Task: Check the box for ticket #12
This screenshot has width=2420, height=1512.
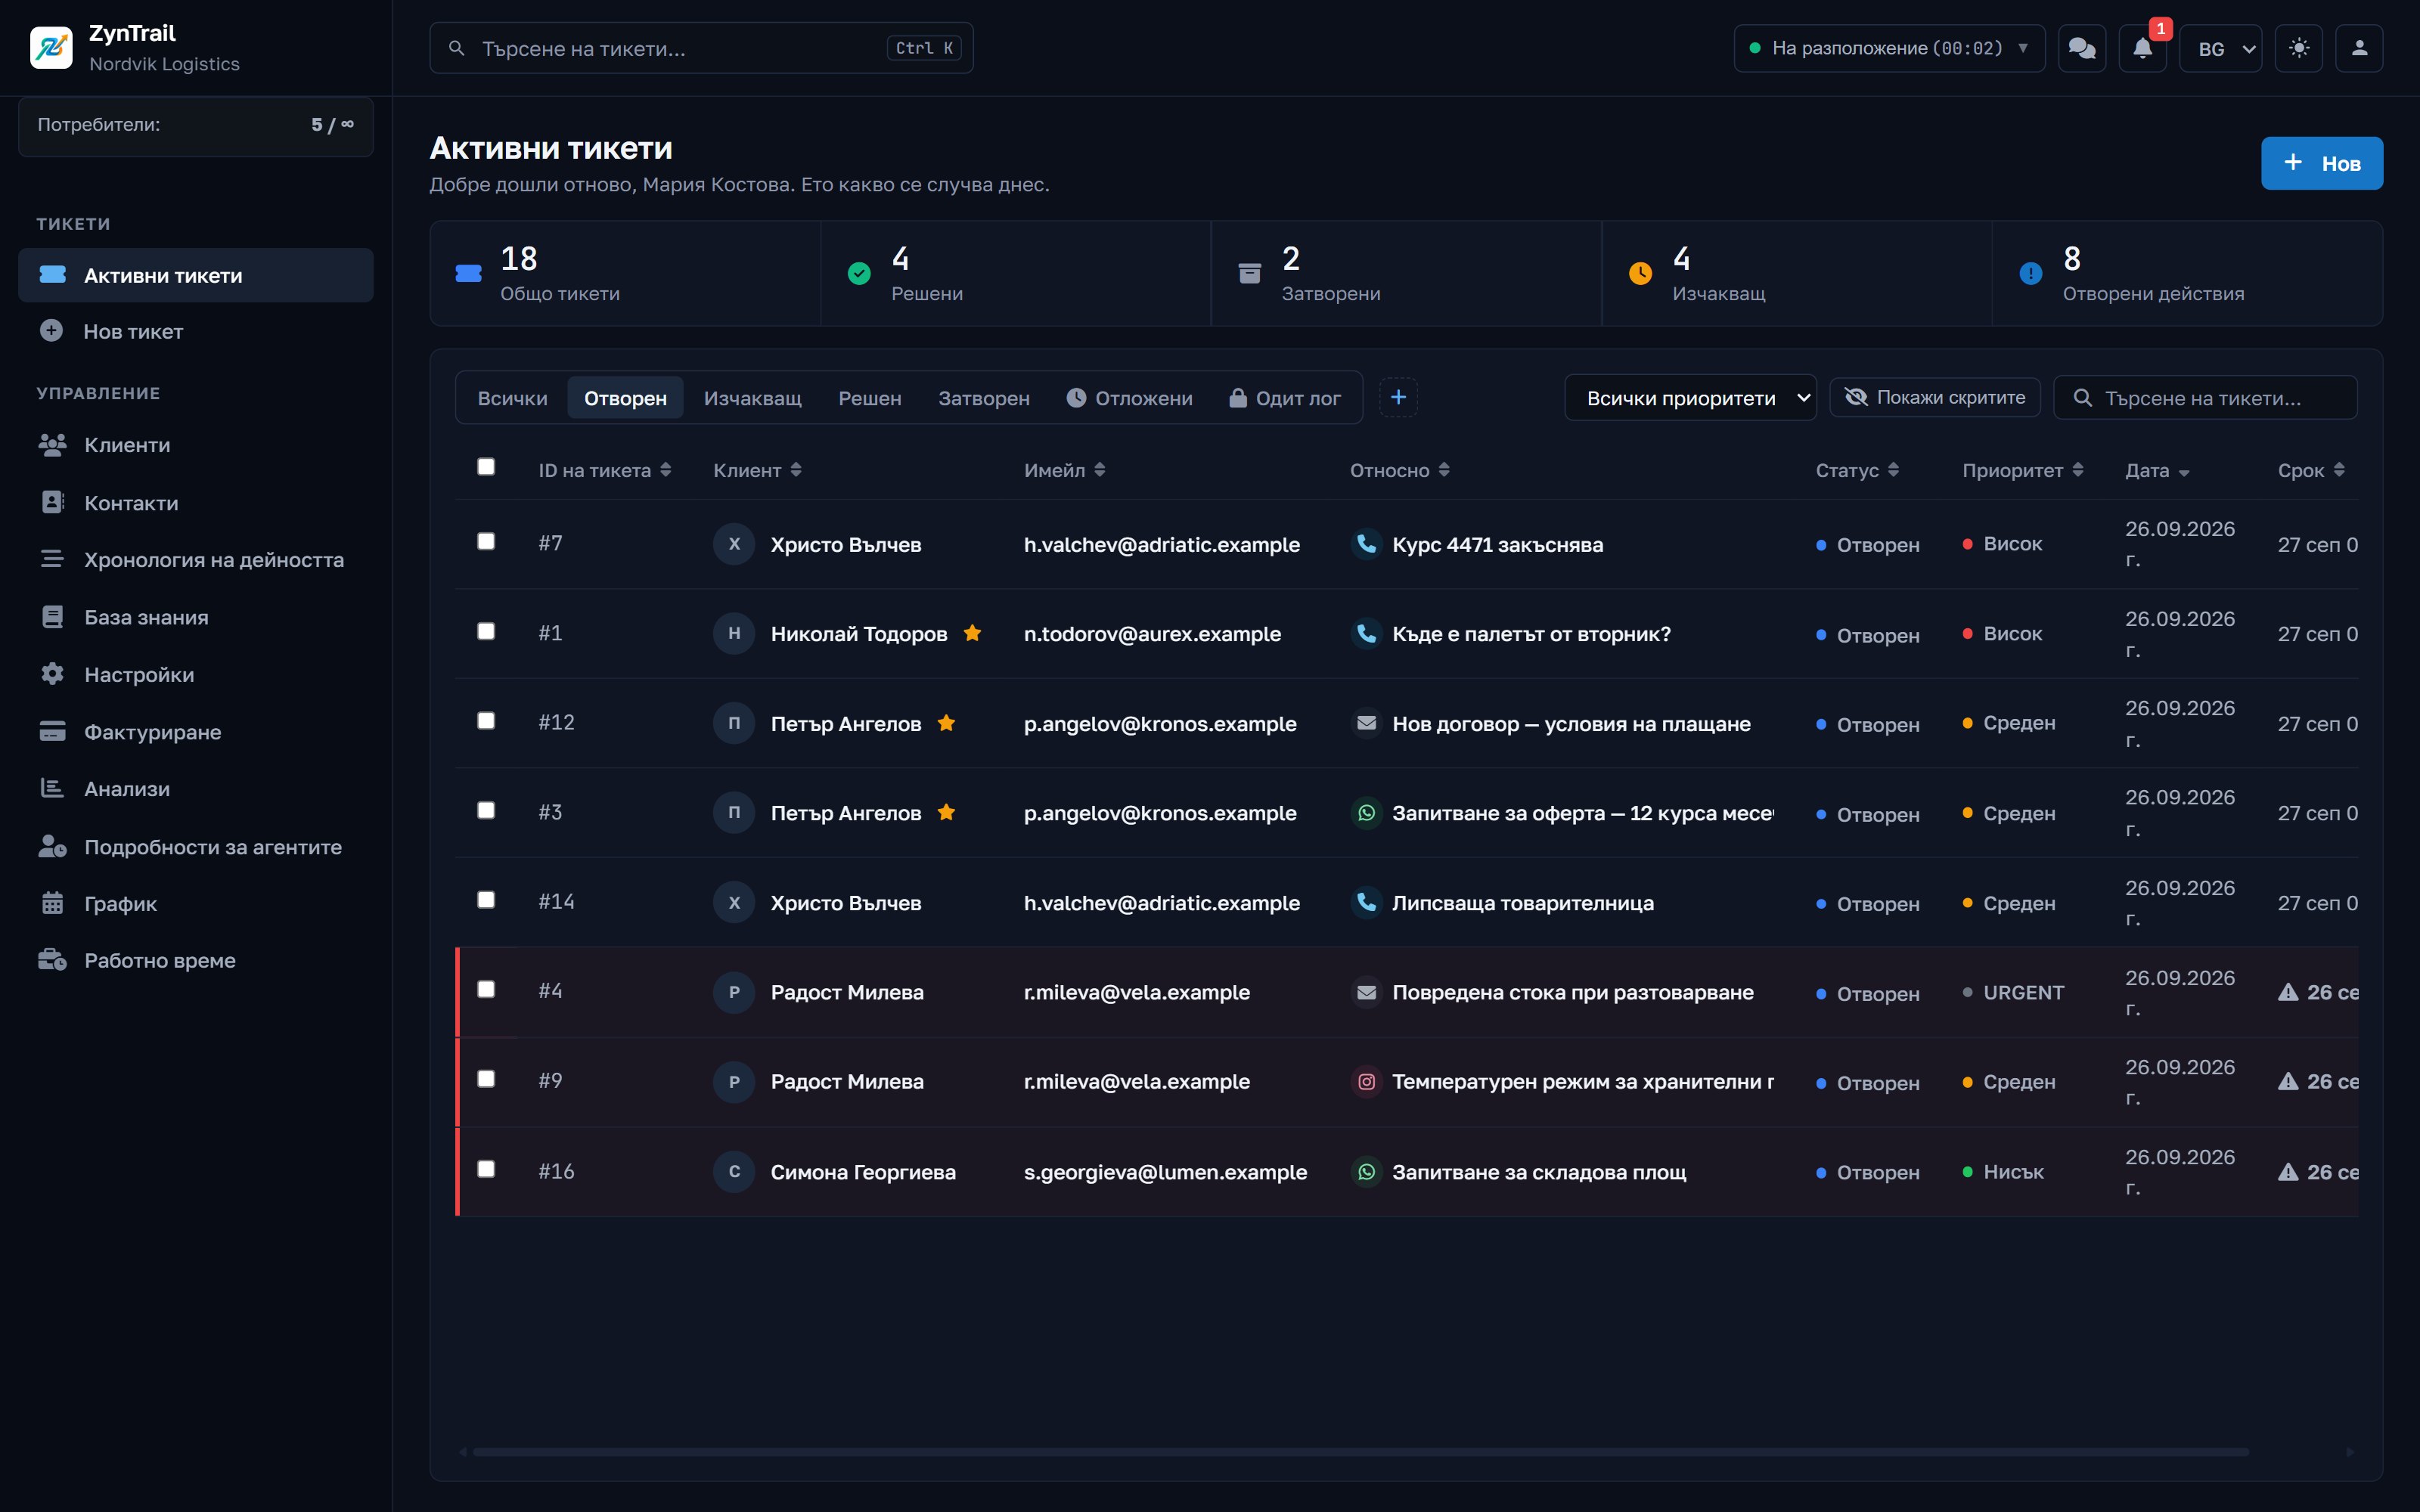Action: pyautogui.click(x=486, y=720)
